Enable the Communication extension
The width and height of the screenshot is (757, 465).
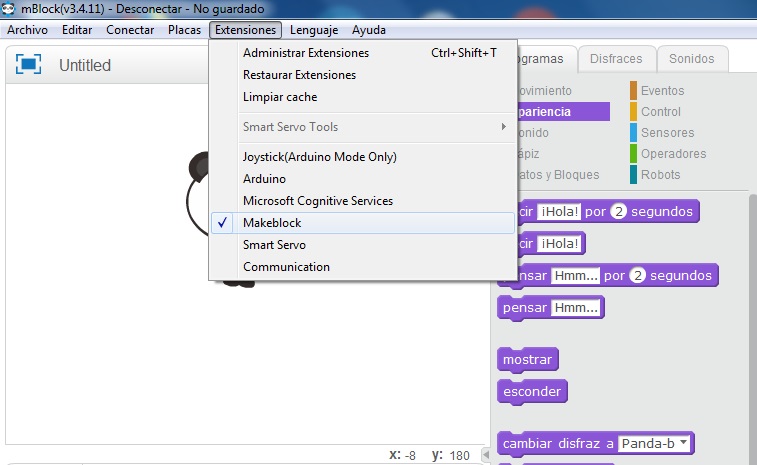point(286,267)
